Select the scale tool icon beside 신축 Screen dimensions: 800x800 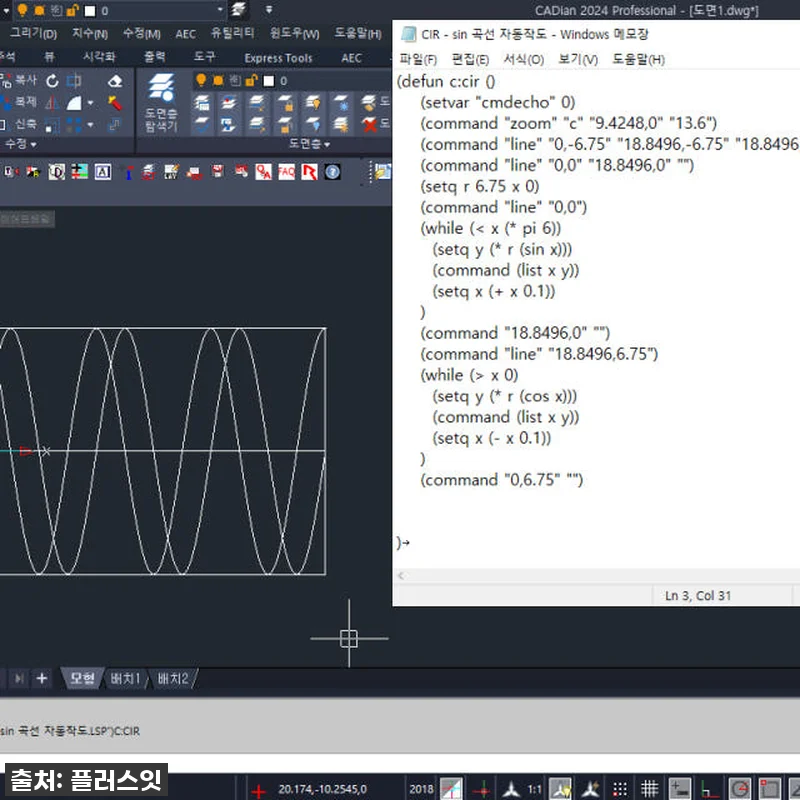click(x=52, y=124)
